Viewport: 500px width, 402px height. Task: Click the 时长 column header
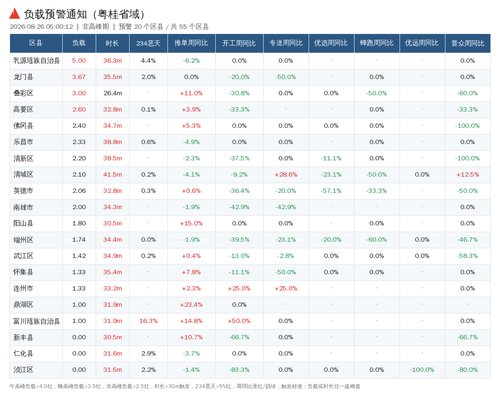click(x=112, y=43)
